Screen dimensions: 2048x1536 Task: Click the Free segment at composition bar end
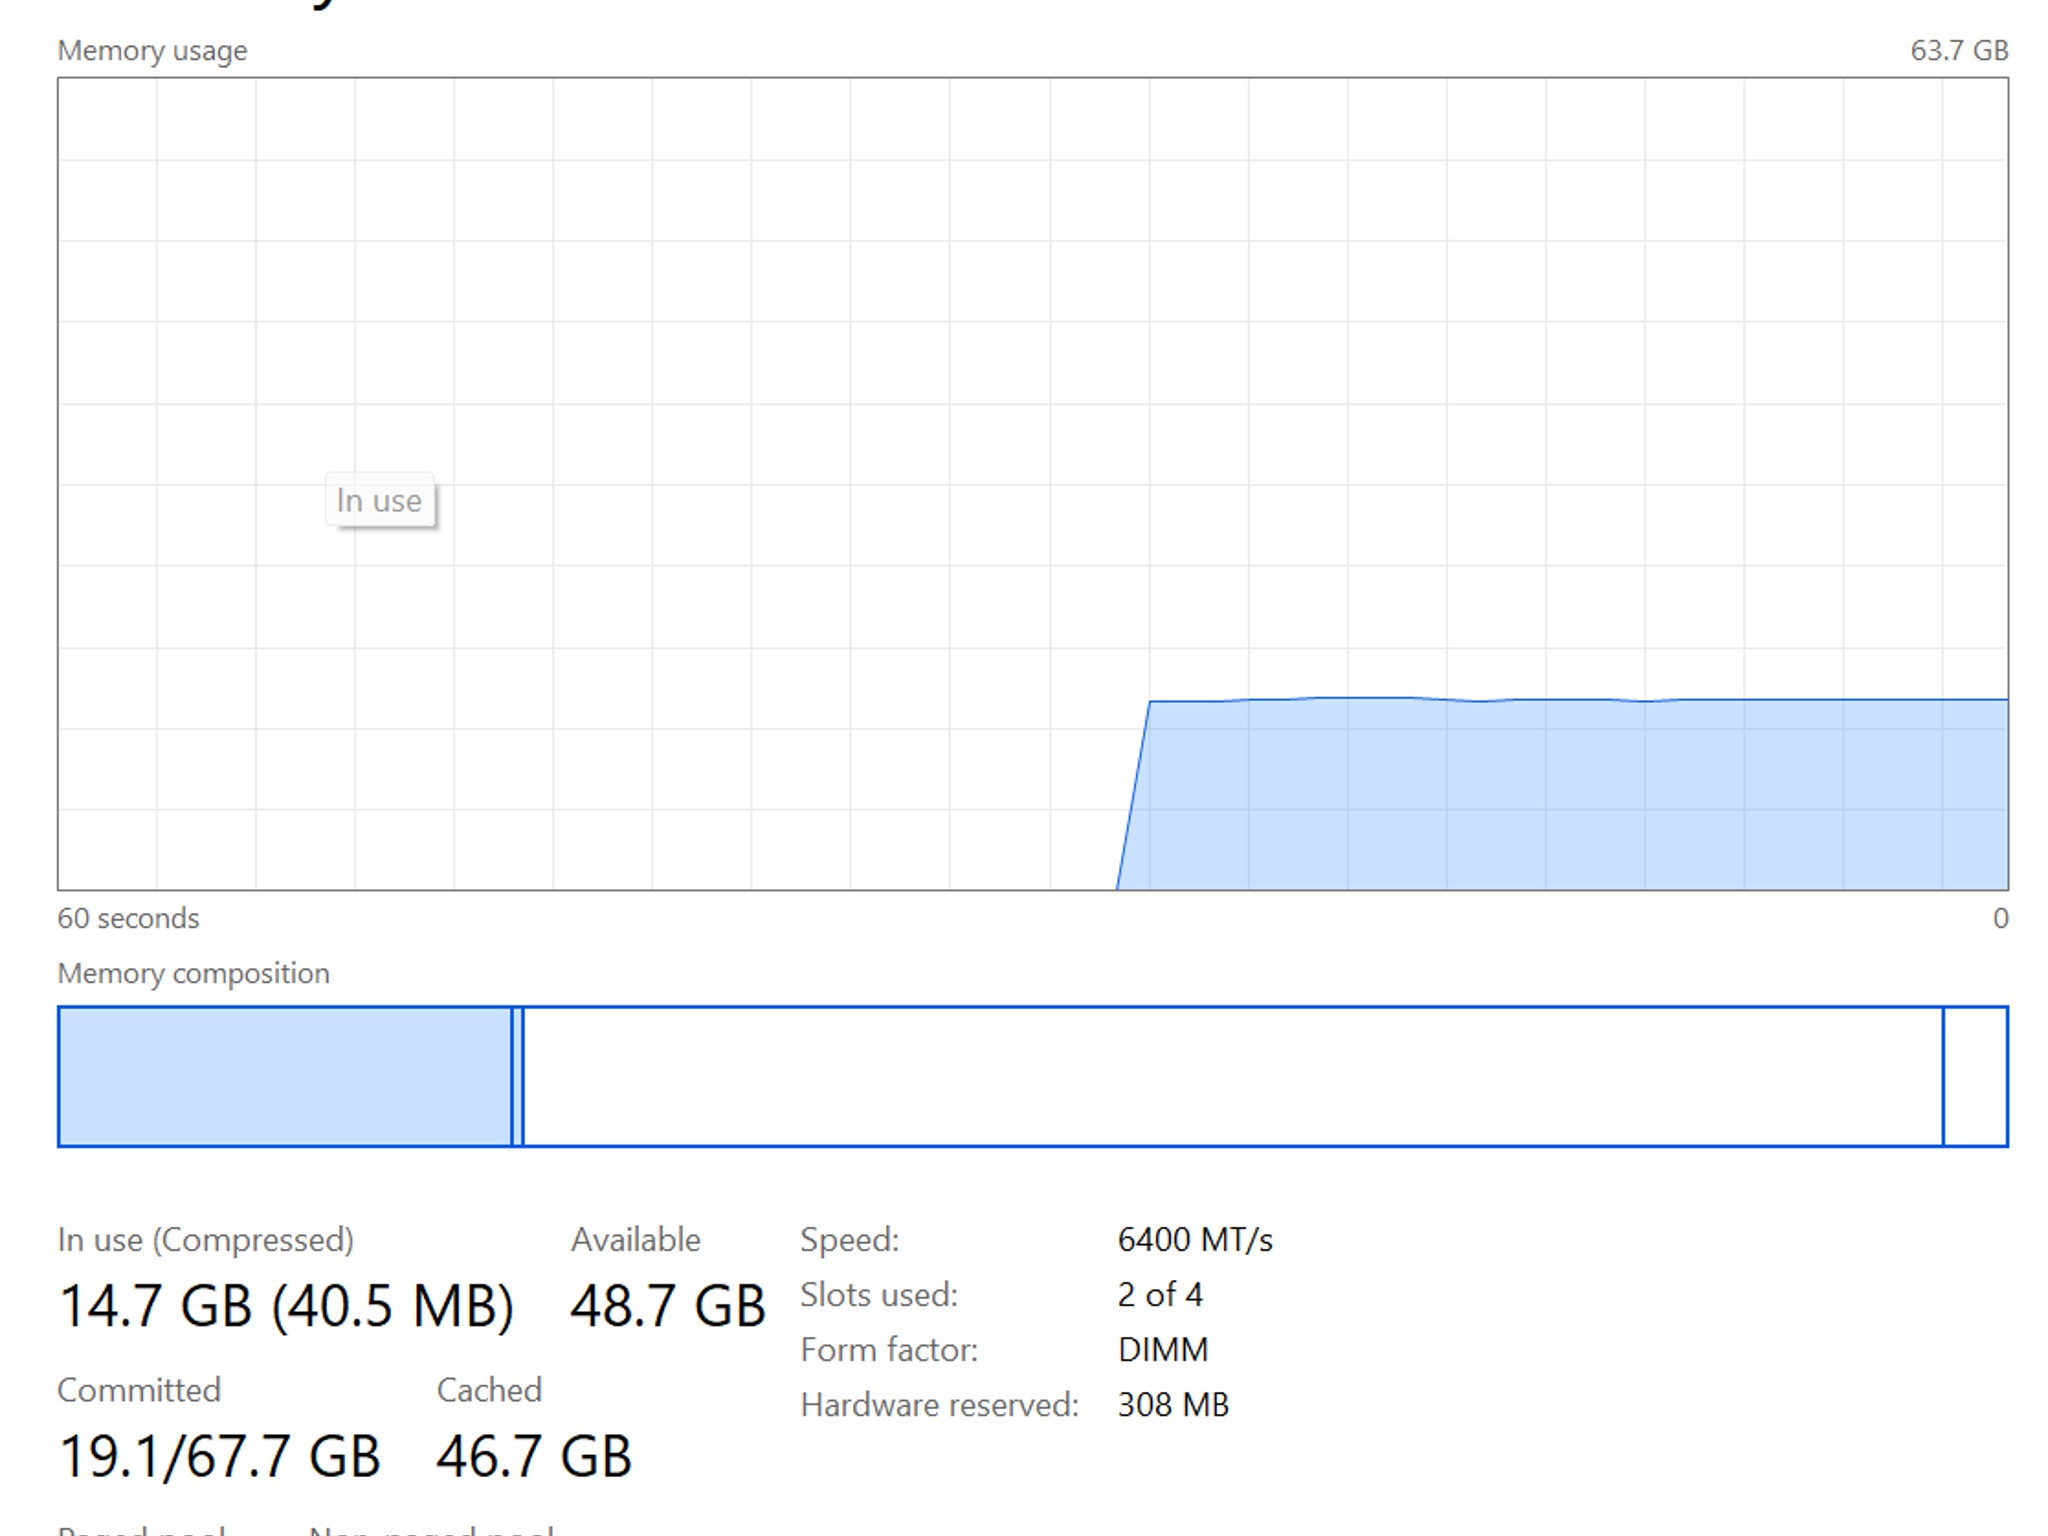[x=1975, y=1076]
